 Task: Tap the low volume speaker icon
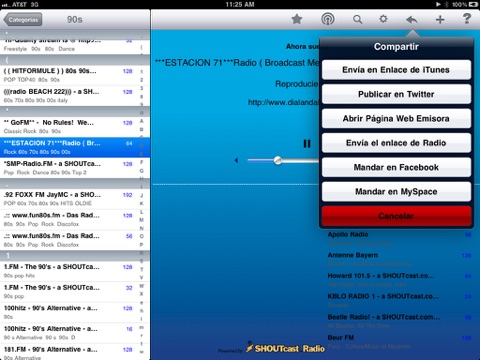point(236,160)
